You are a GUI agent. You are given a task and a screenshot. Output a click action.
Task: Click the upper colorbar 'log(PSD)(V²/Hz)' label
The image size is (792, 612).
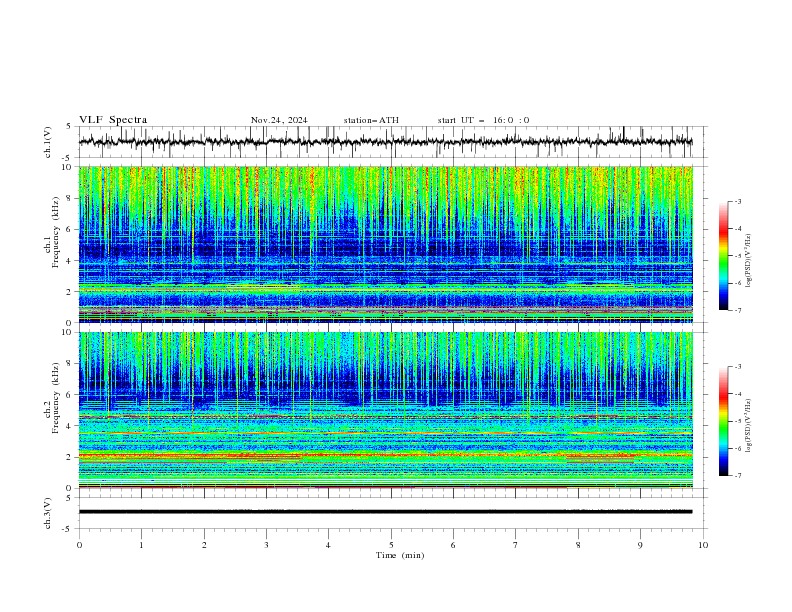748,261
